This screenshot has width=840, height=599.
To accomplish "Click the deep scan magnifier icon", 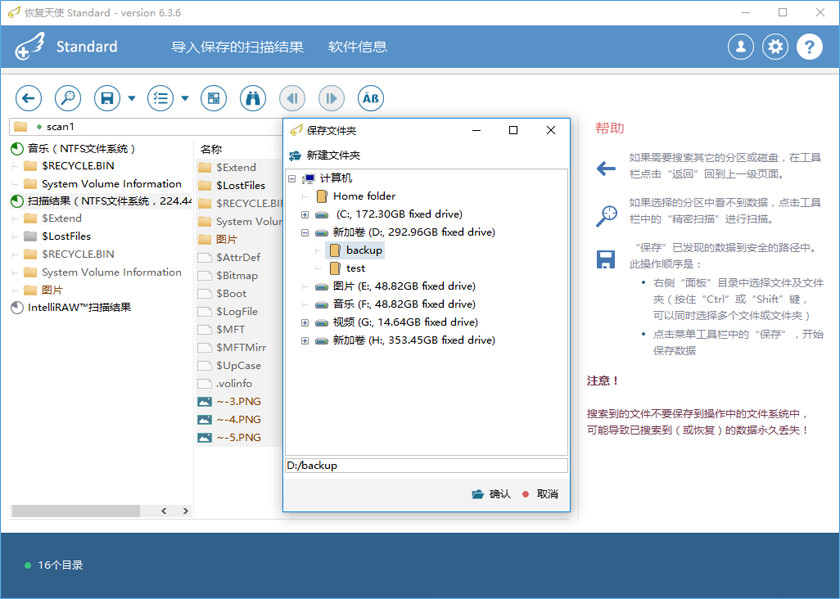I will [67, 98].
